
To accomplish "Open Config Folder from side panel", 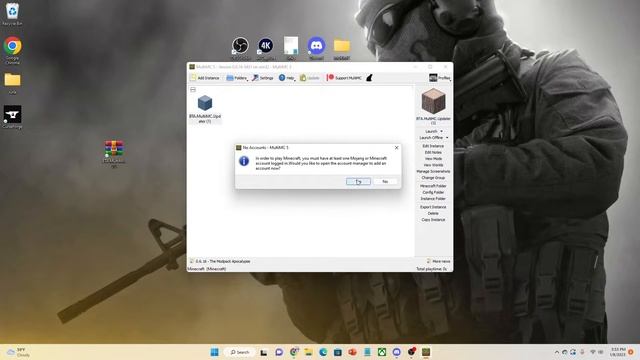I will tap(433, 192).
